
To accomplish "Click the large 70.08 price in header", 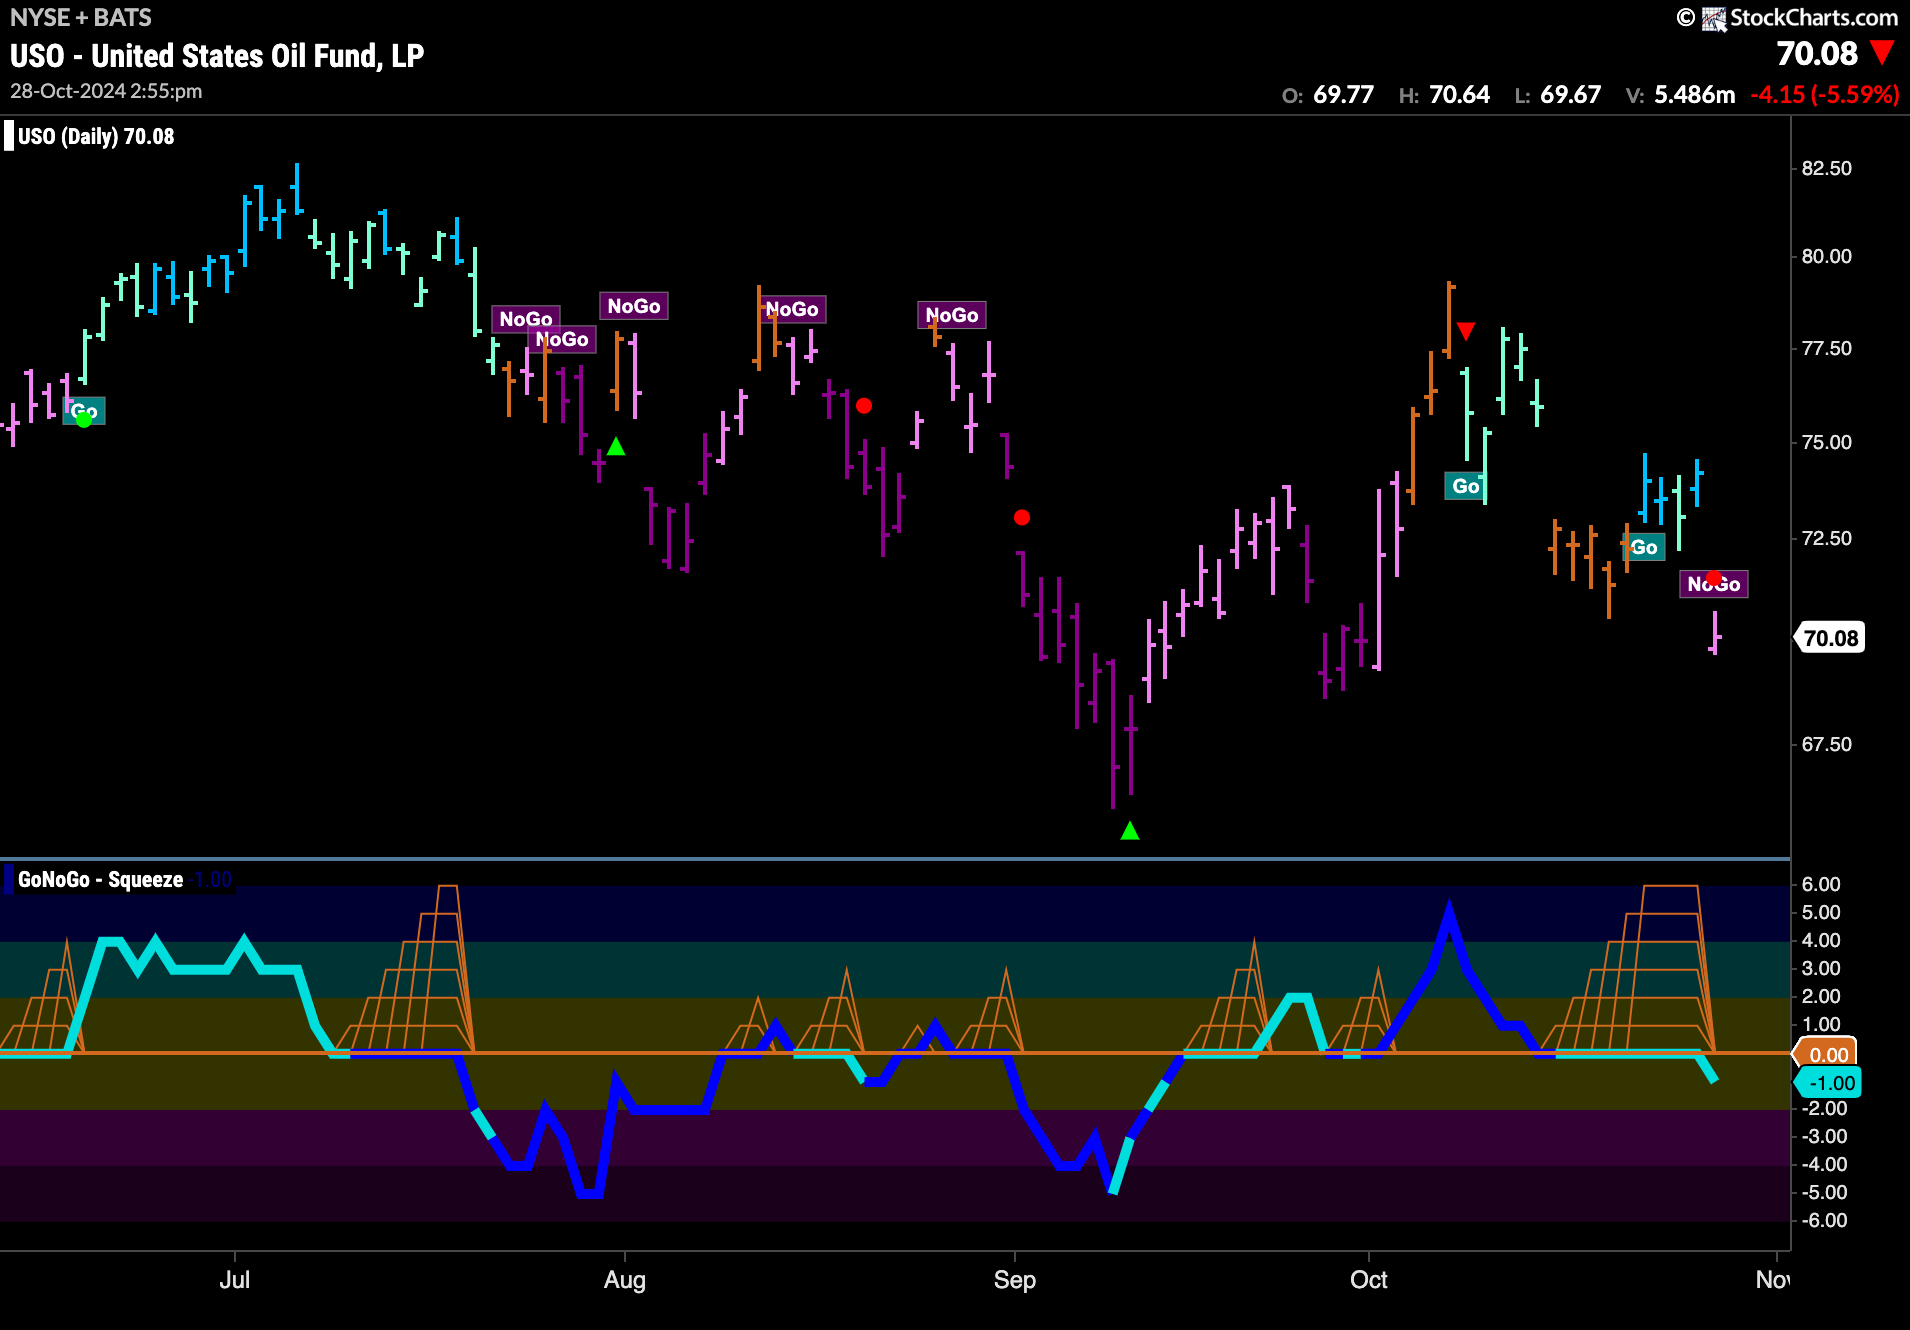I will [x=1817, y=53].
